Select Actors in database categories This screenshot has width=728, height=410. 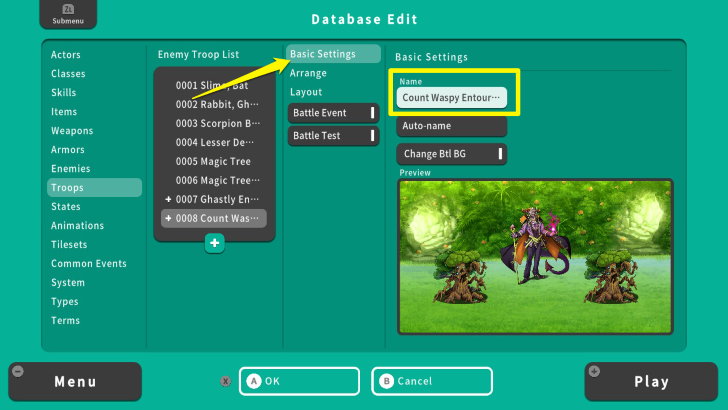(x=66, y=55)
